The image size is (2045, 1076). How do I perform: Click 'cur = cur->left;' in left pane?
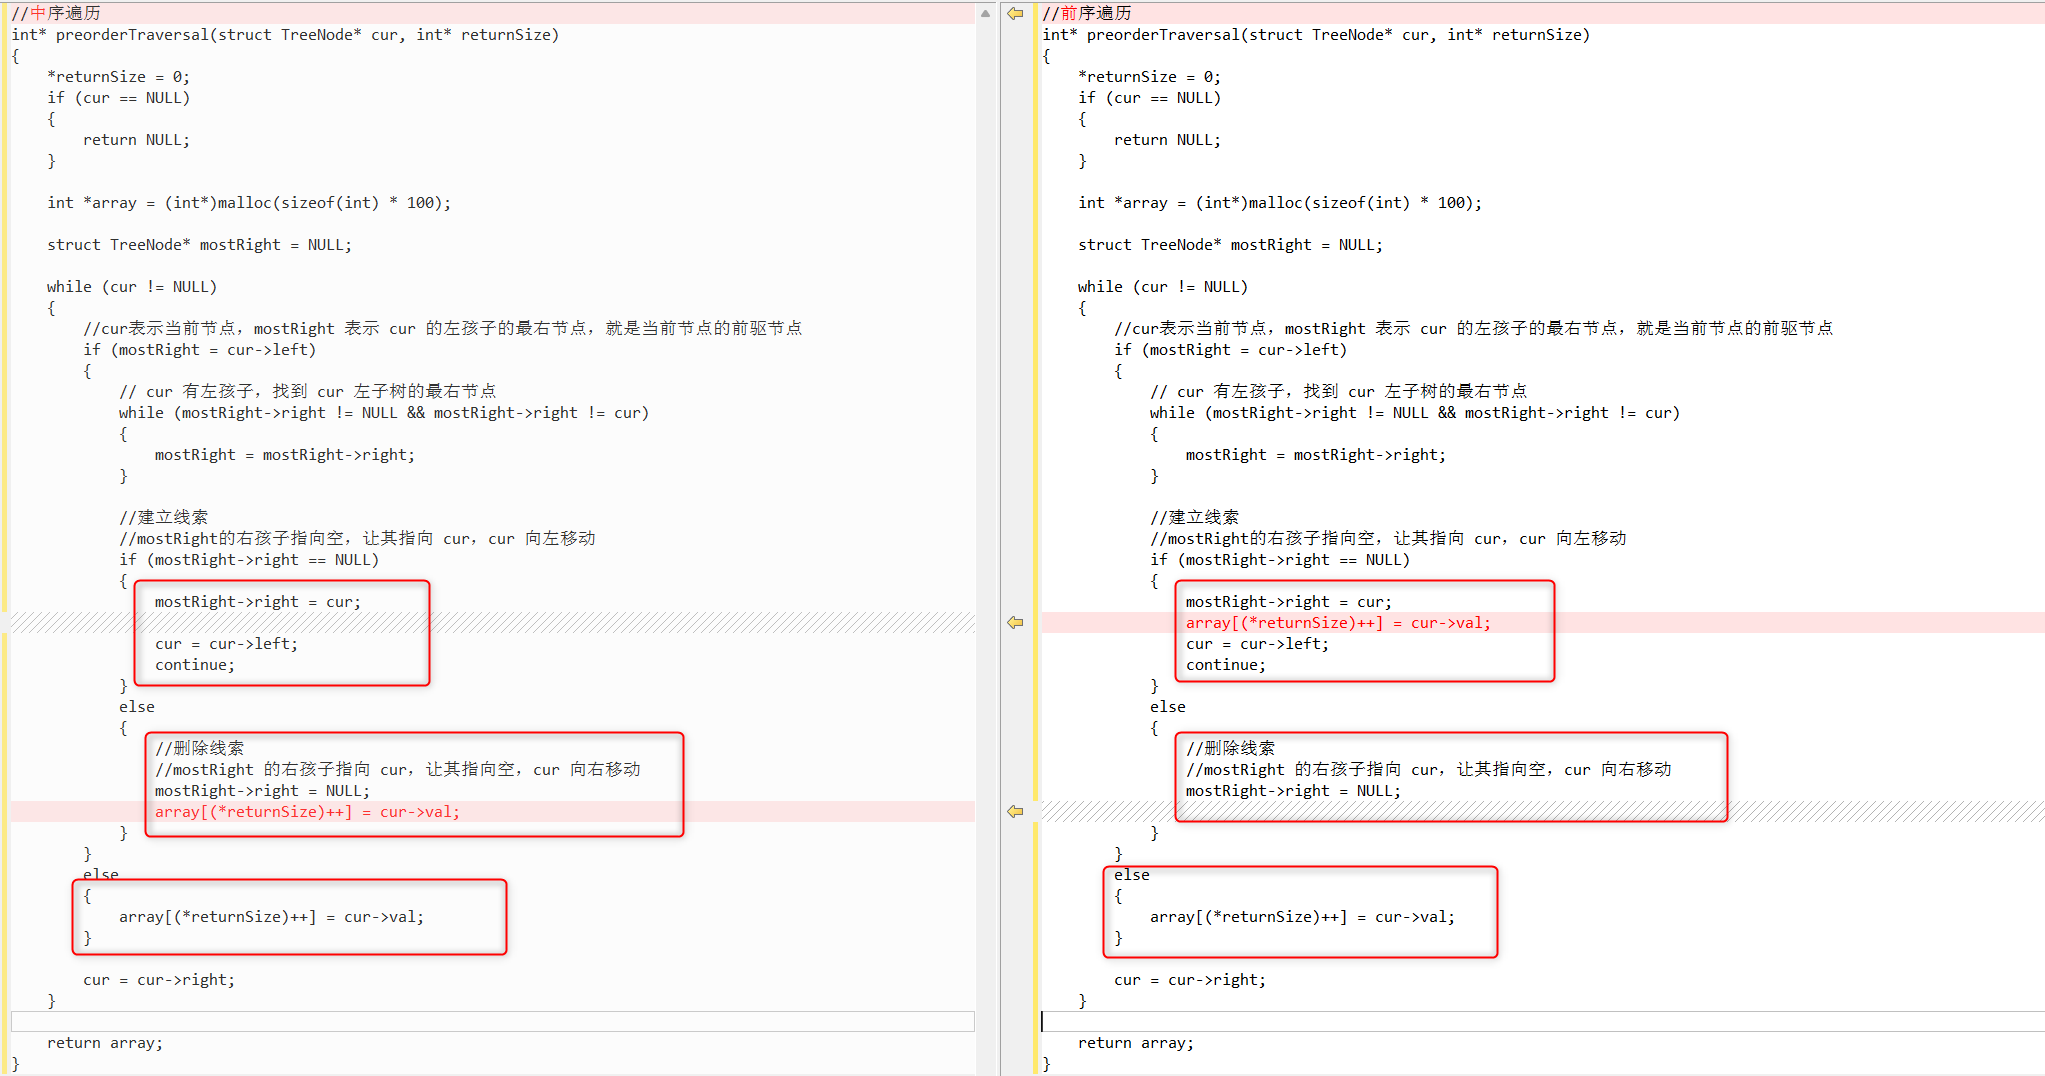coord(226,644)
